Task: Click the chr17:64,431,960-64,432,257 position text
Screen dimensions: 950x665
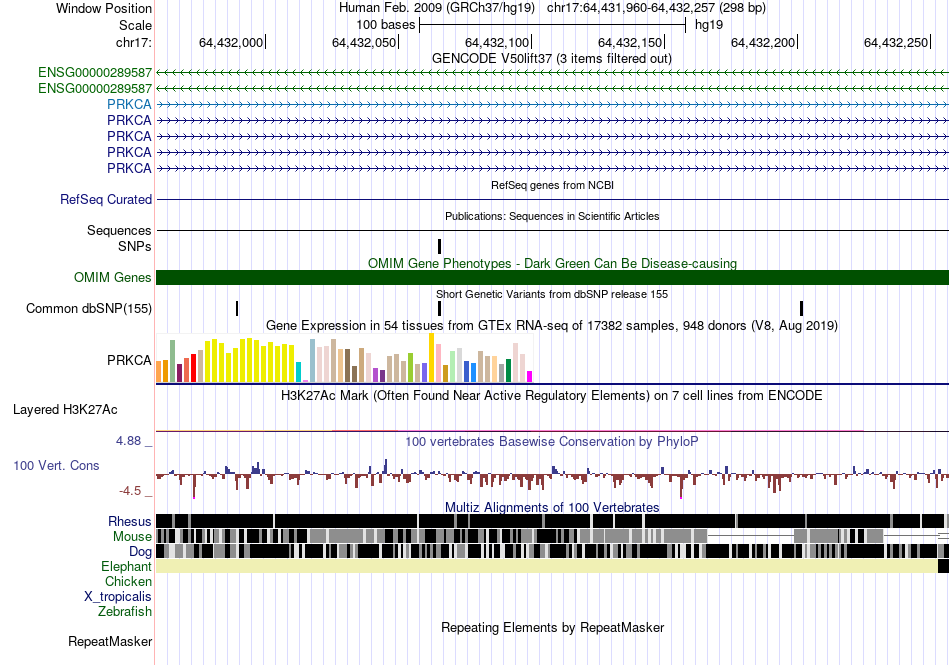Action: click(656, 8)
